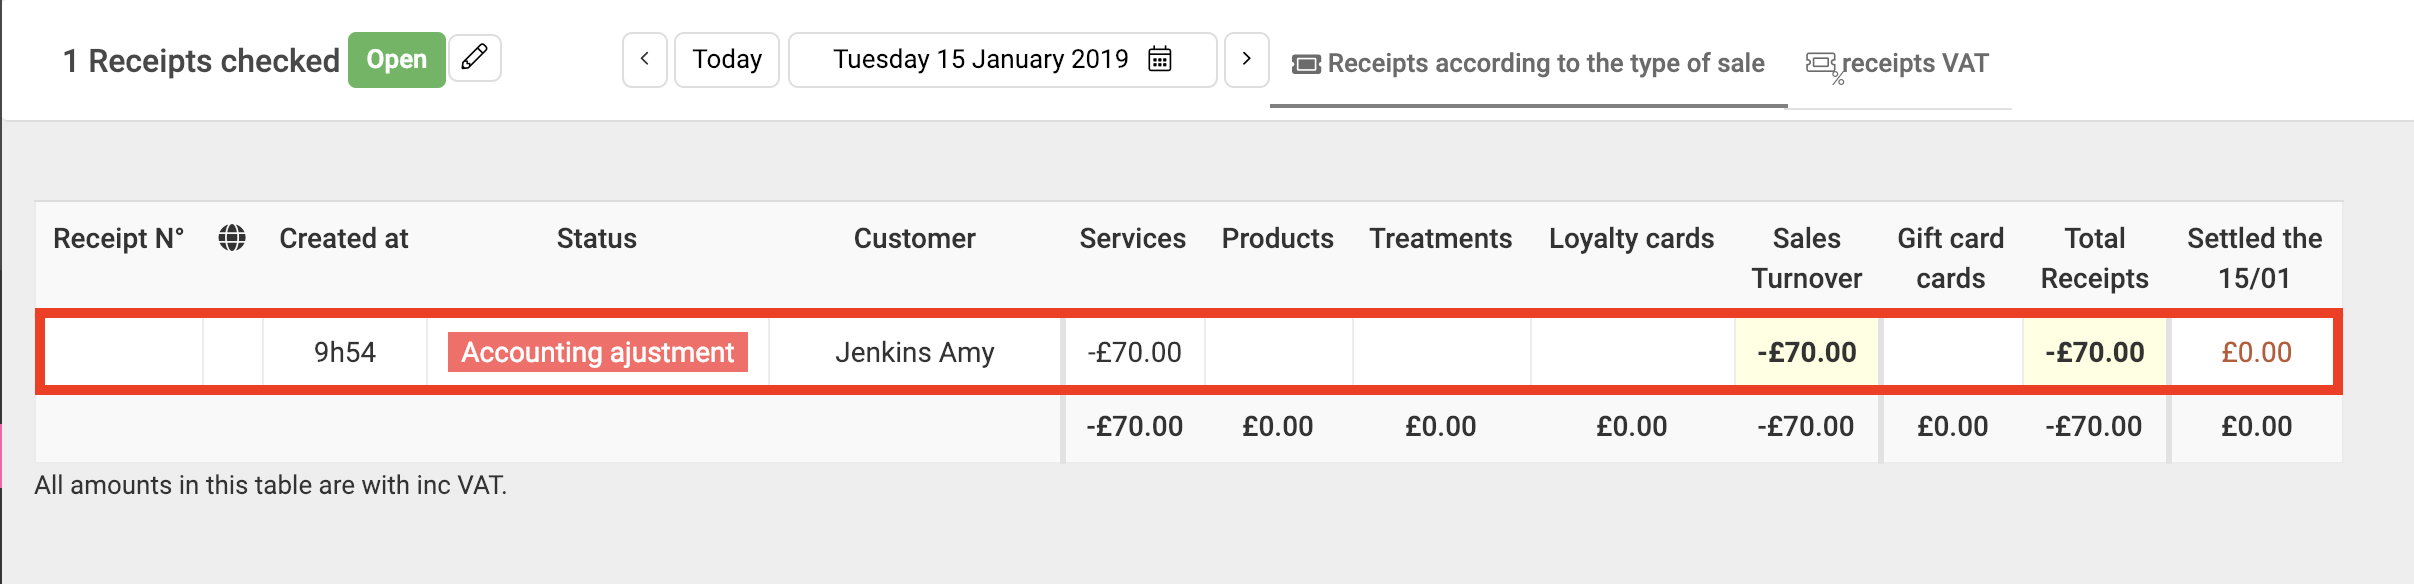Select the Accounting ajustment status label
Image resolution: width=2414 pixels, height=584 pixels.
[598, 352]
